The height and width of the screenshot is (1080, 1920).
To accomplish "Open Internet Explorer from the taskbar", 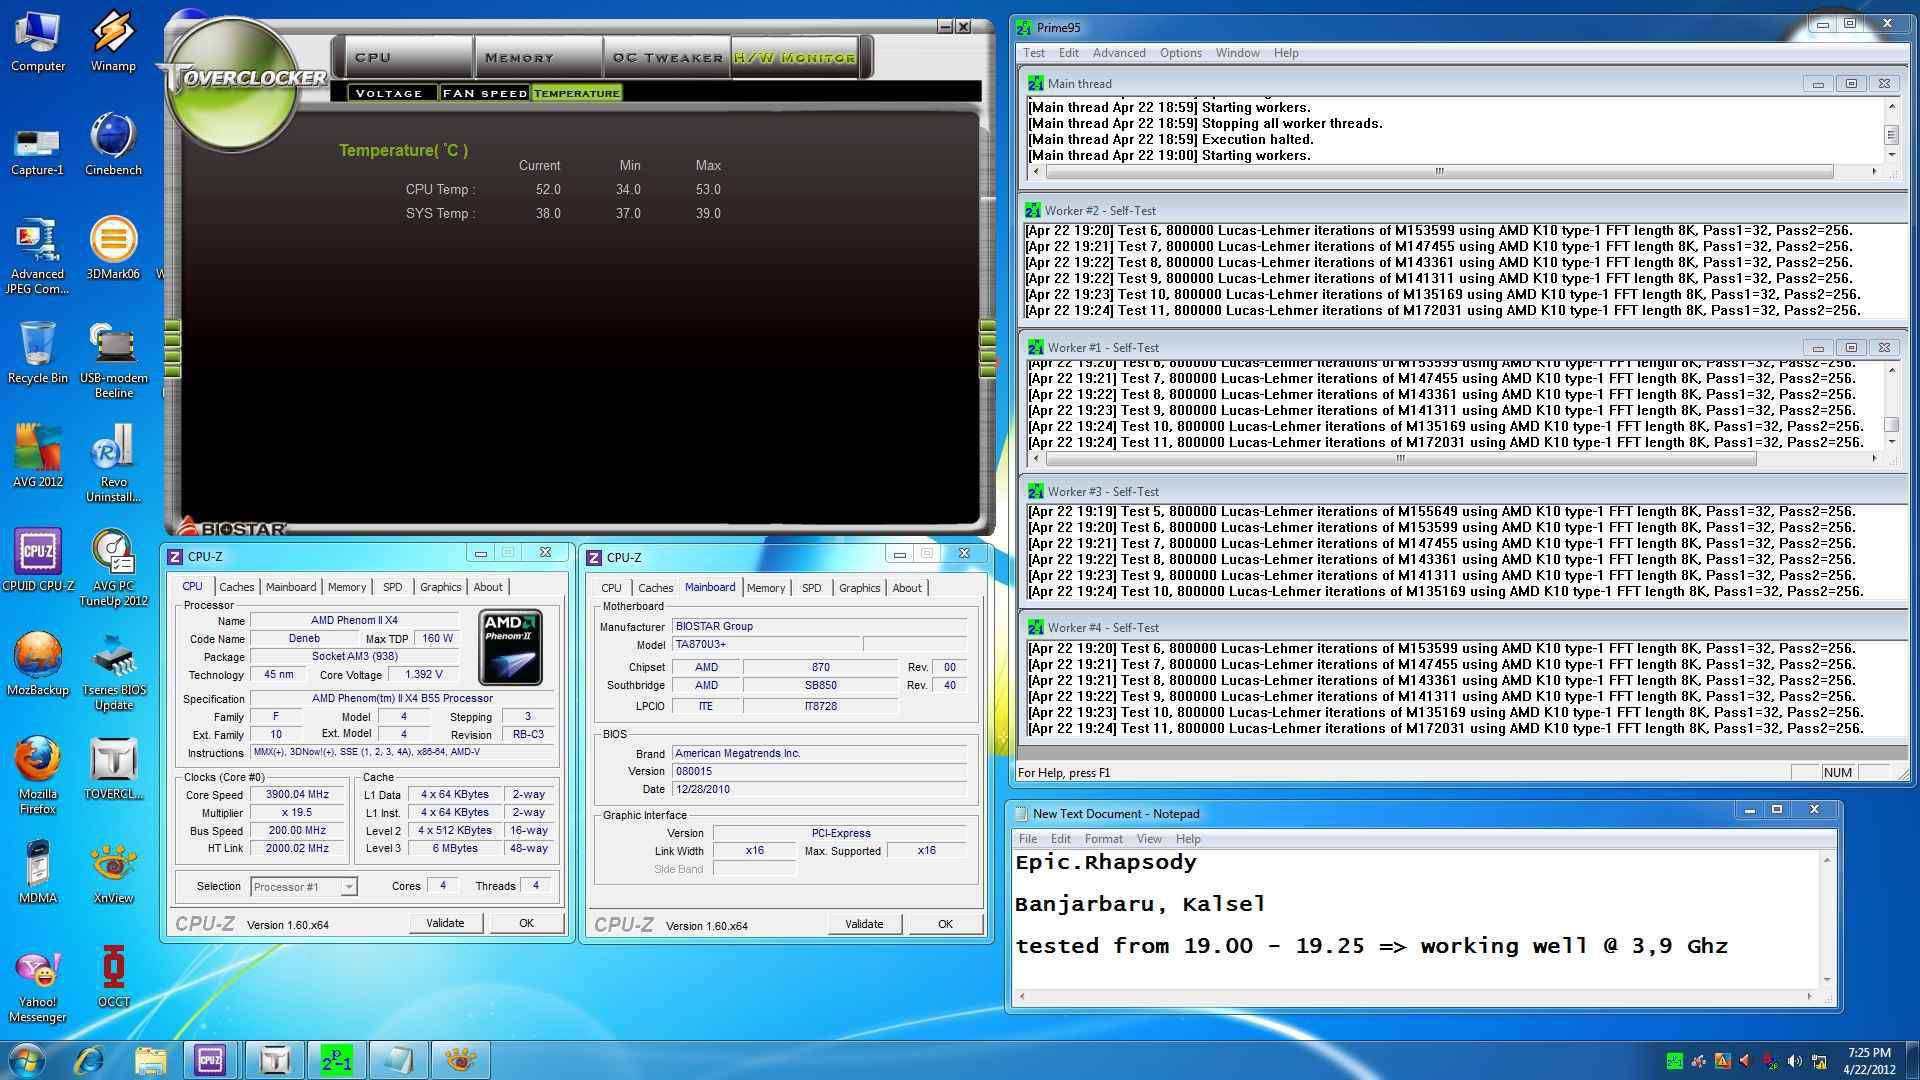I will click(x=89, y=1060).
